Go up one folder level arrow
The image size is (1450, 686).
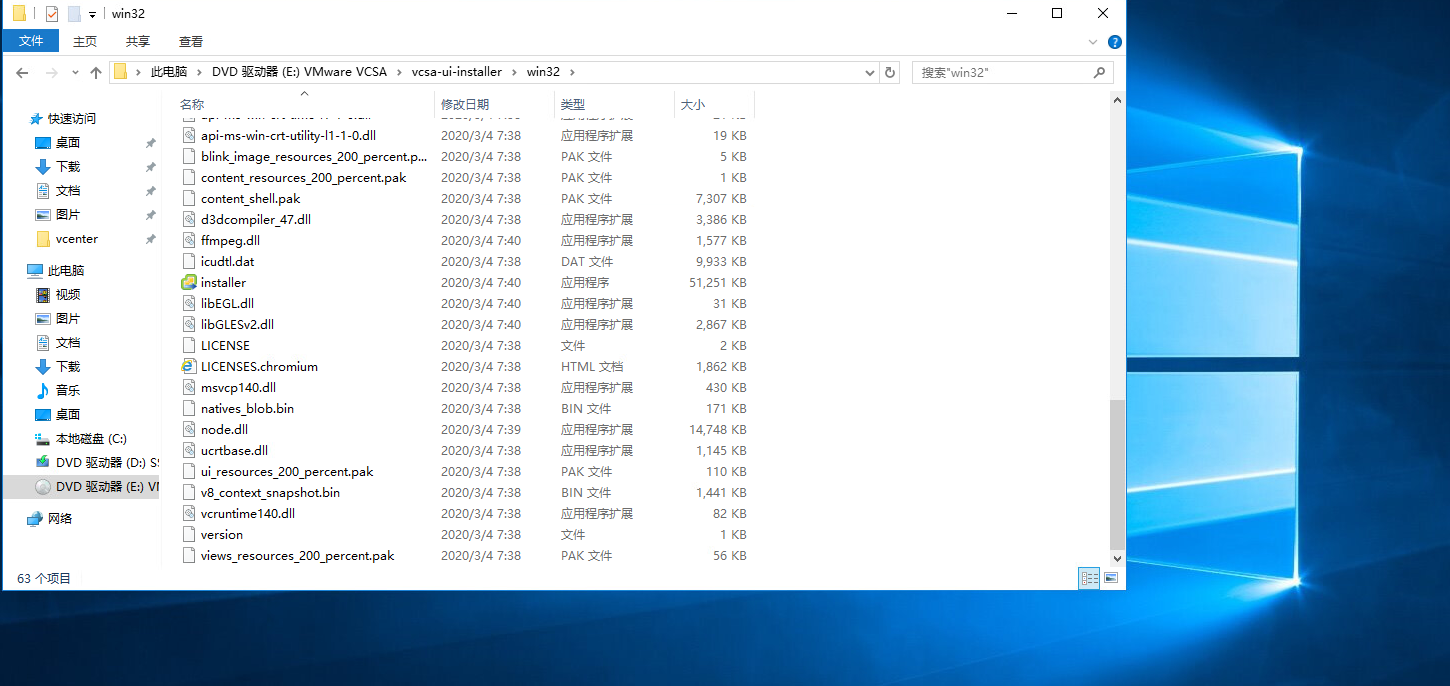[96, 72]
